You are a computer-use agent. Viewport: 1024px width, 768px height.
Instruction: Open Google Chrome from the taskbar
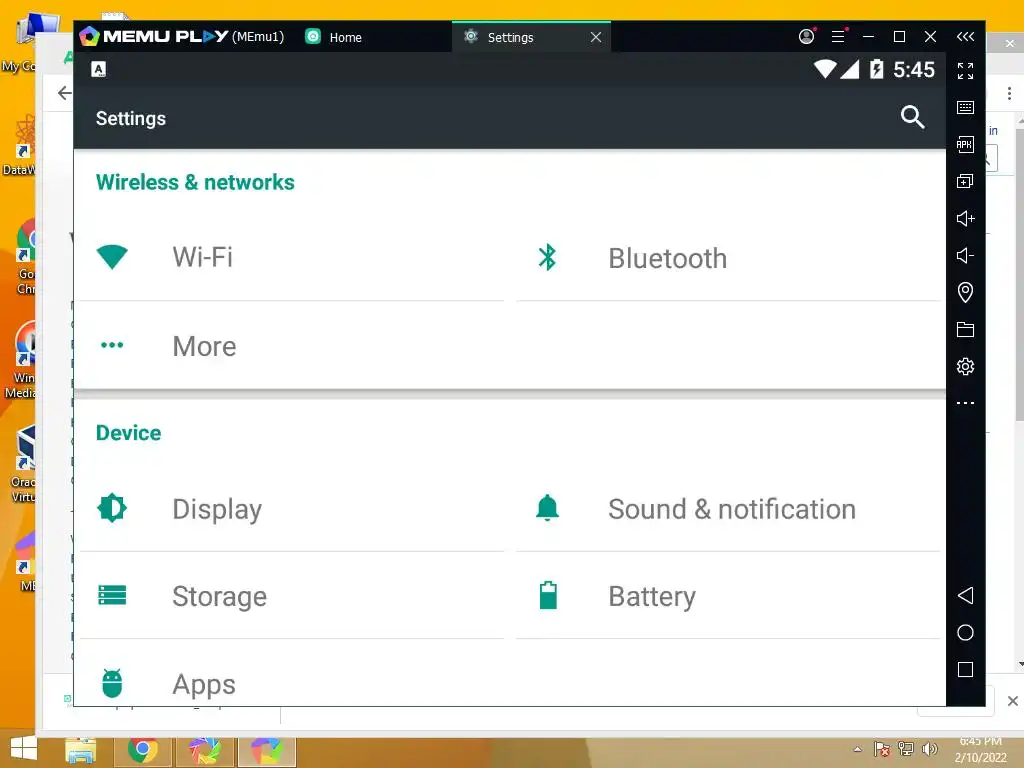142,750
